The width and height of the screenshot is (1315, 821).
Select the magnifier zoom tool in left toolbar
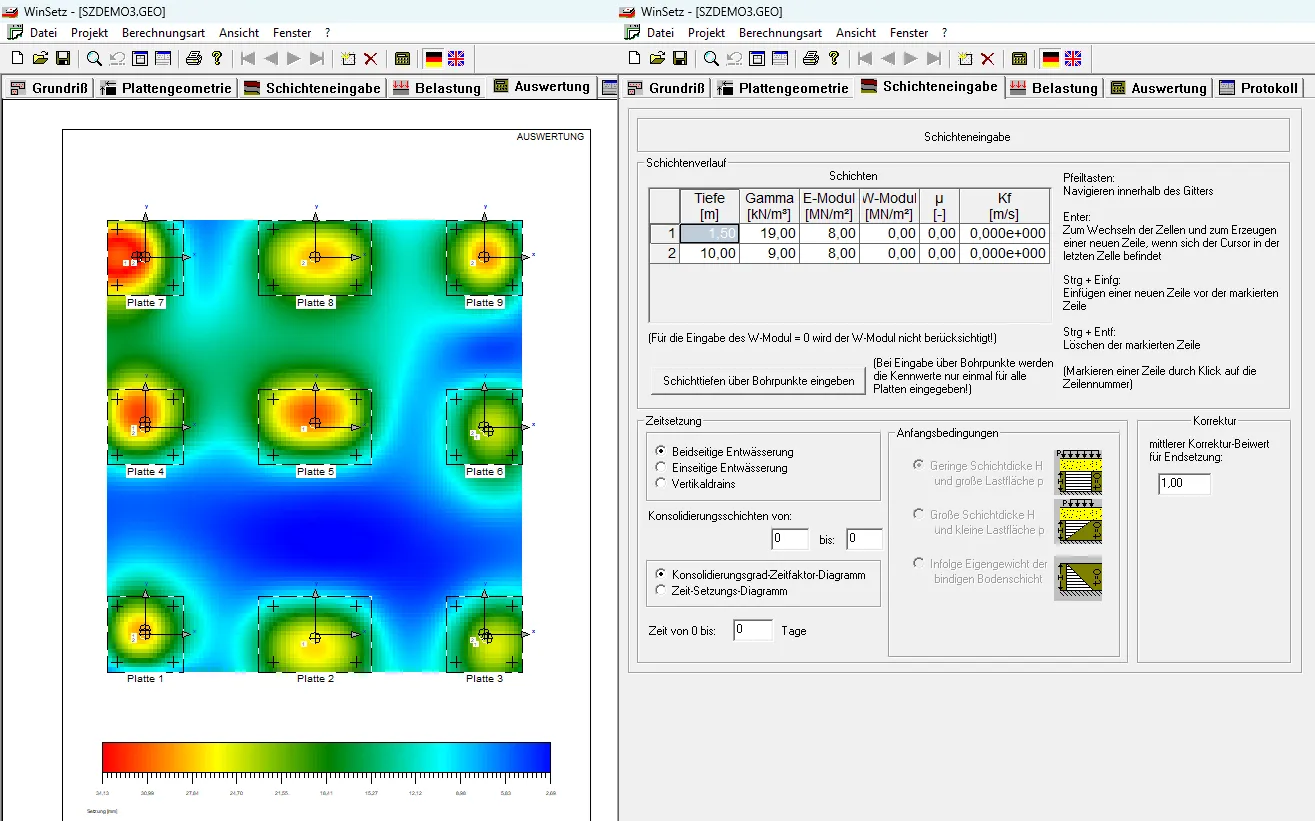tap(94, 58)
